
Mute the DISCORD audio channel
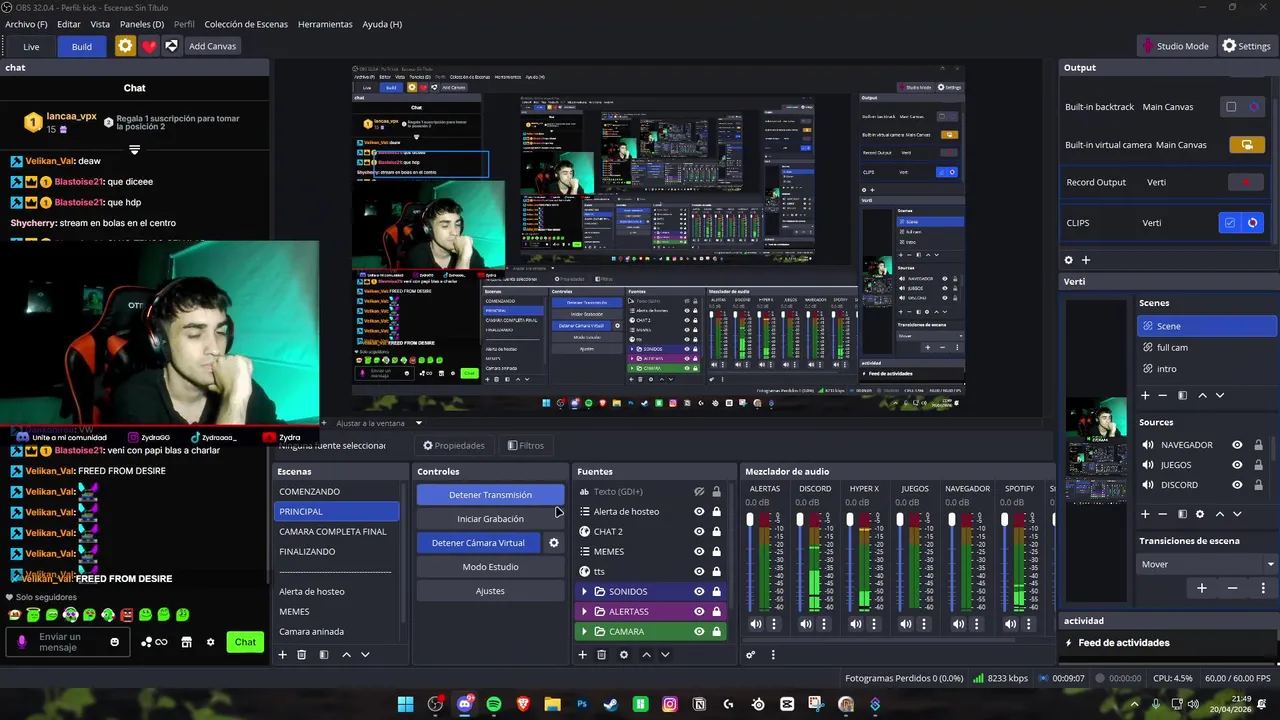point(806,624)
